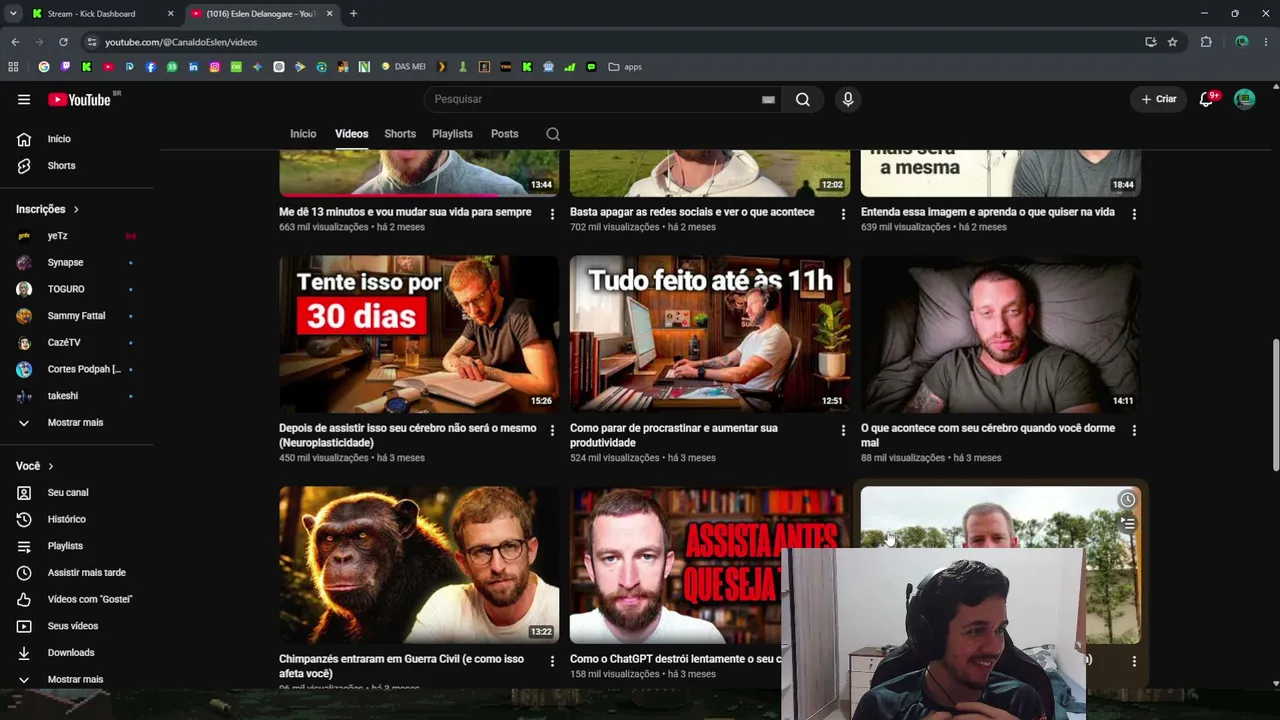Open the LinkedIn bookmark

193,67
